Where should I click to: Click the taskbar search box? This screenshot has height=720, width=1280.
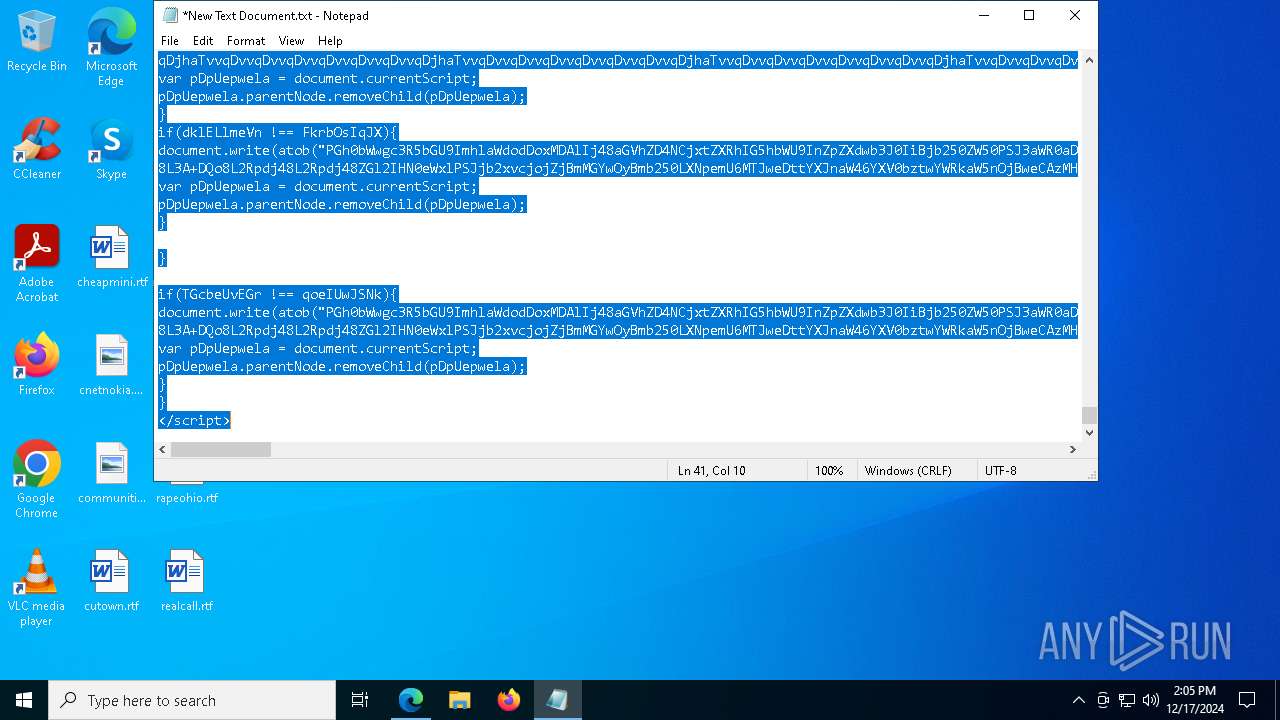tap(192, 700)
